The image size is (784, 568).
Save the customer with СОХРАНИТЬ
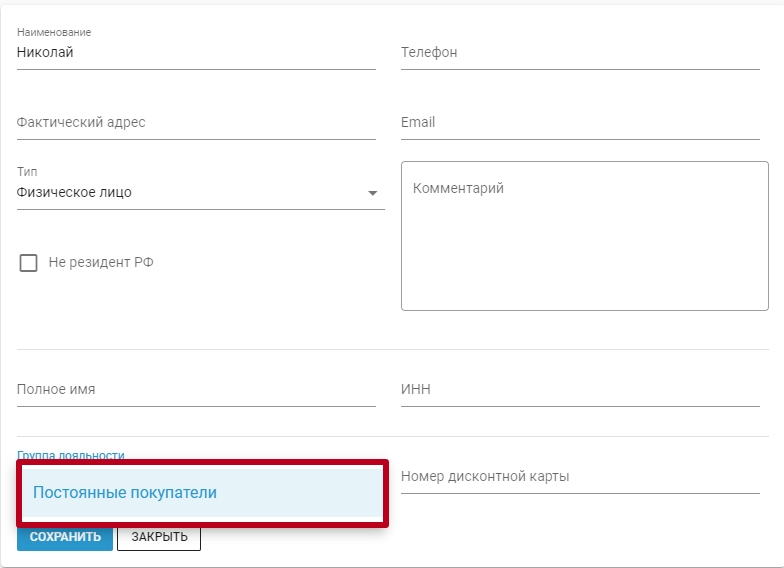65,537
